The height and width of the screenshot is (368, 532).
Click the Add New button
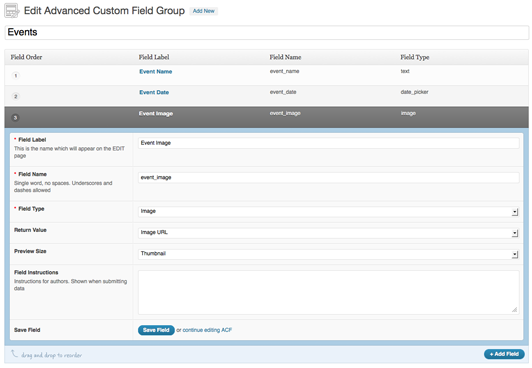pos(204,11)
